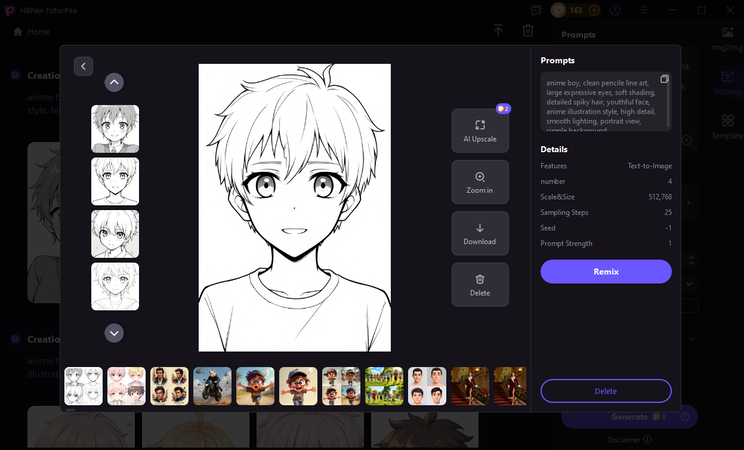
Task: Open the line-art four-face history thumbnail
Action: pyautogui.click(x=84, y=386)
